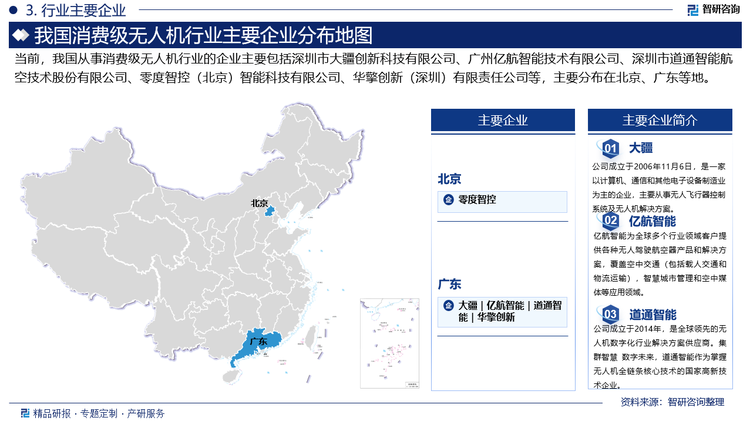Click the 广东 label on the map
This screenshot has height=421, width=750.
click(258, 342)
